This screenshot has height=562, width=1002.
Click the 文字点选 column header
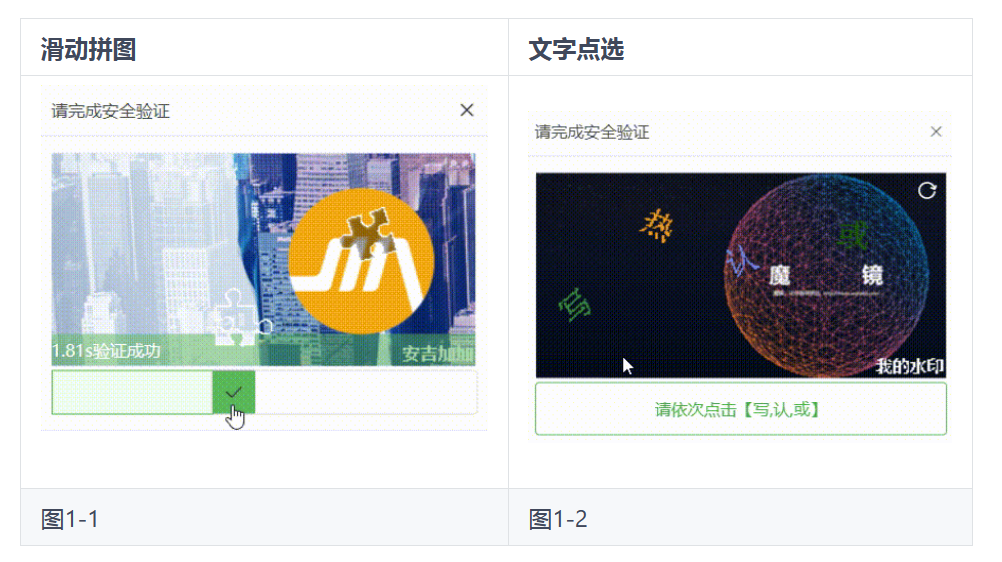(576, 49)
